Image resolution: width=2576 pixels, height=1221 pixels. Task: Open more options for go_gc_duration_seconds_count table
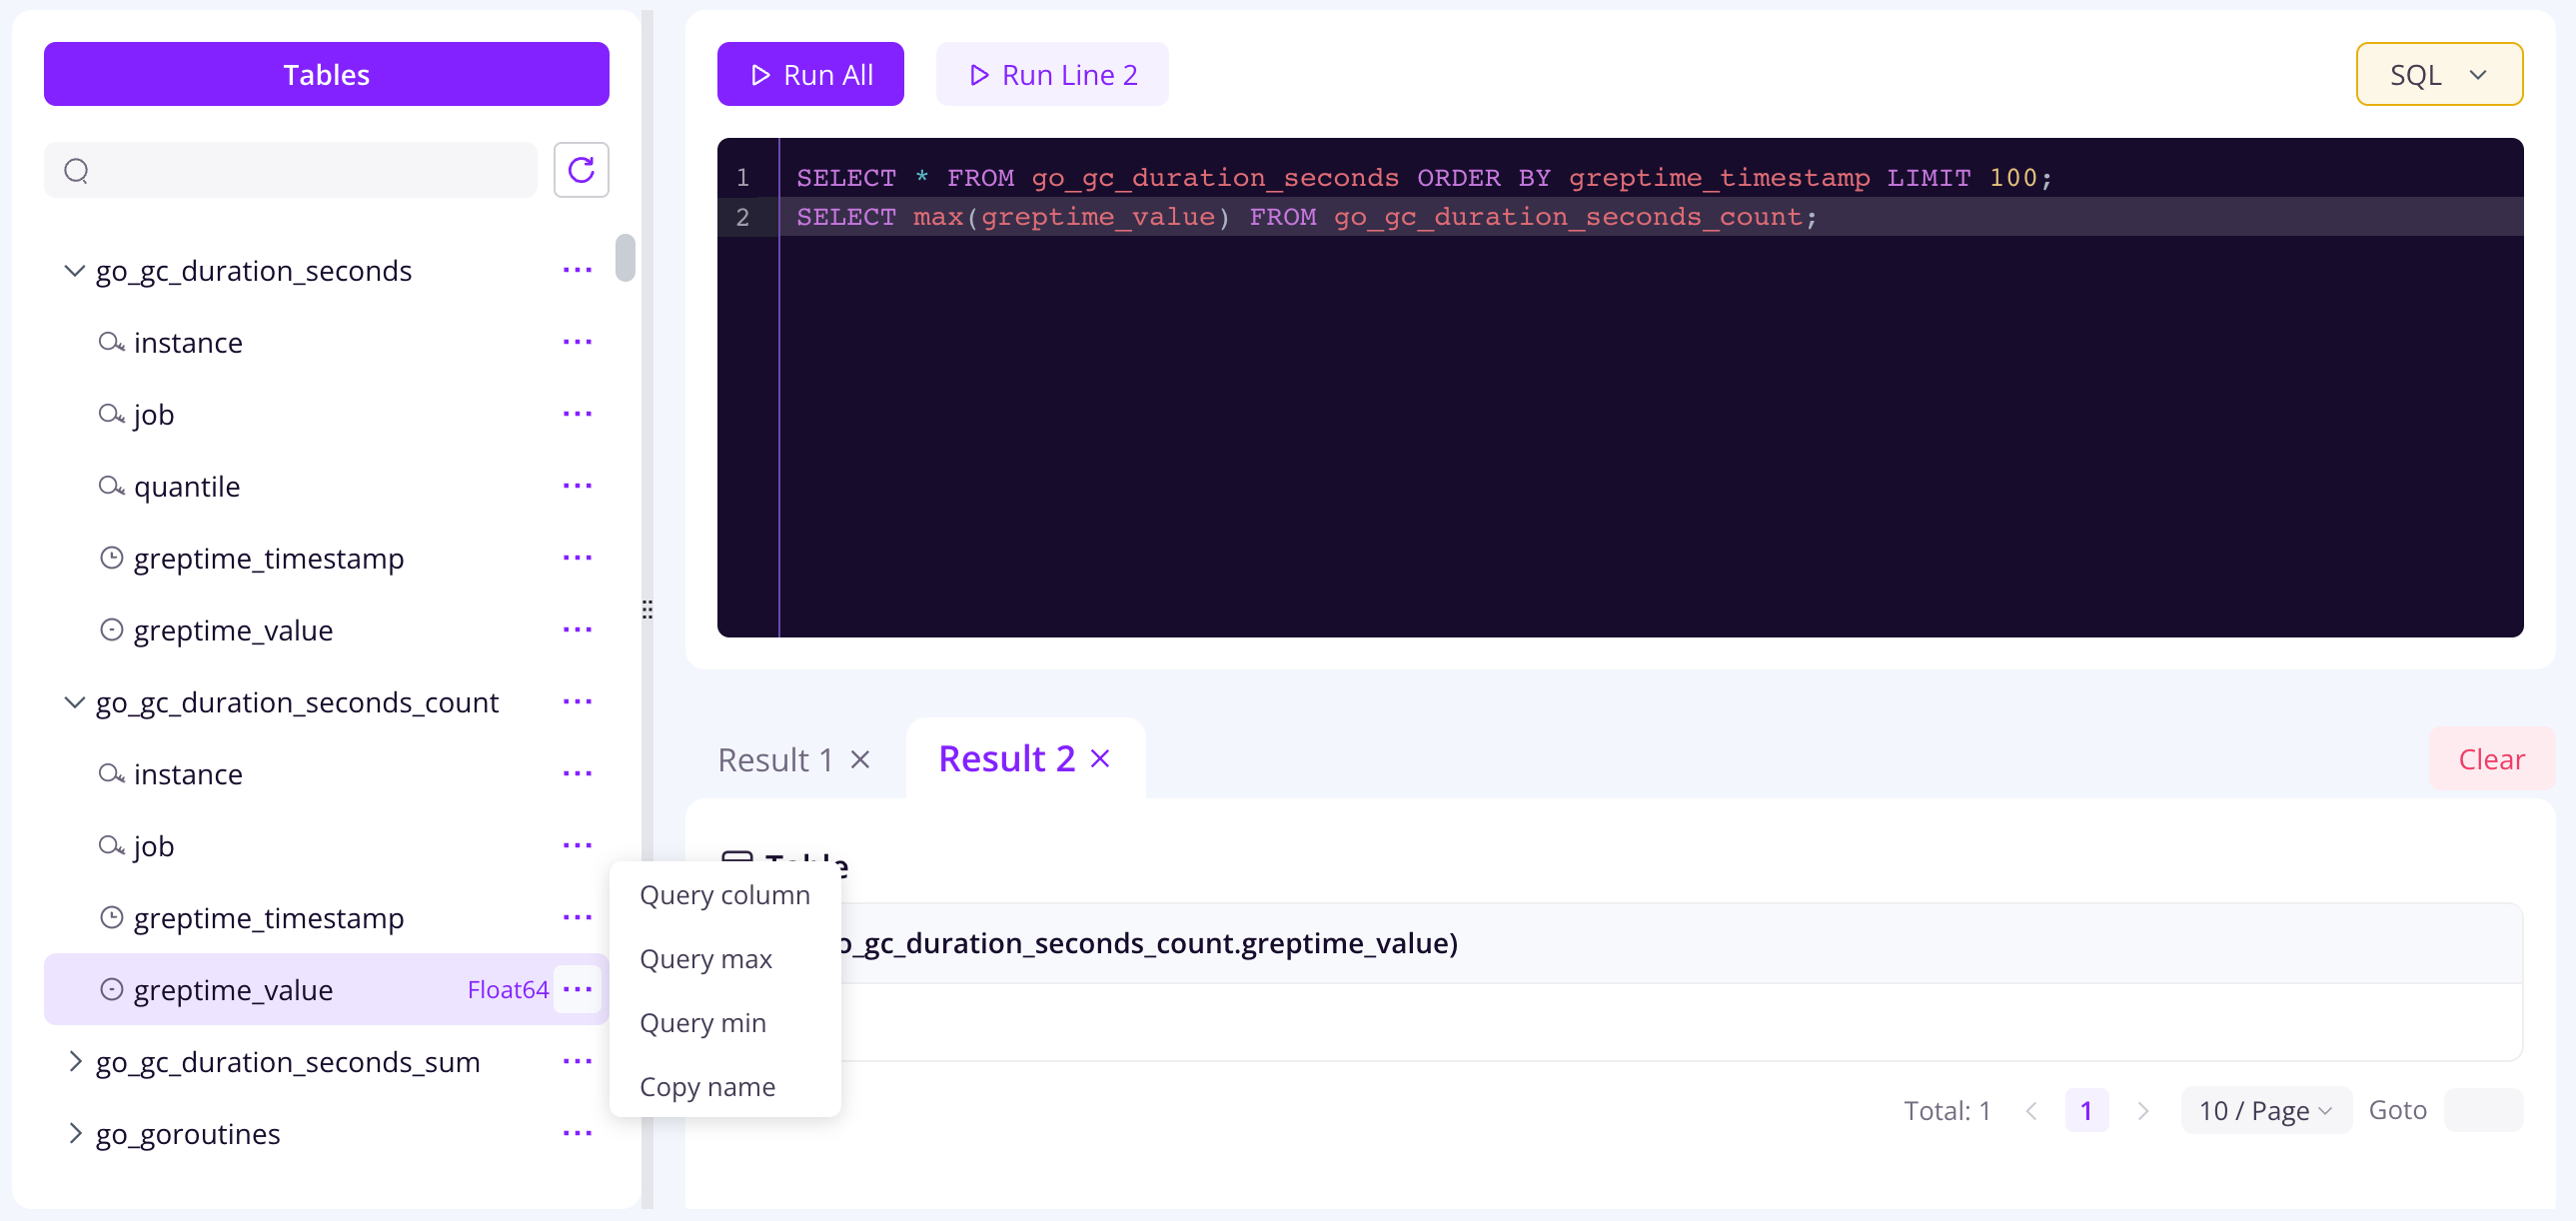[577, 702]
